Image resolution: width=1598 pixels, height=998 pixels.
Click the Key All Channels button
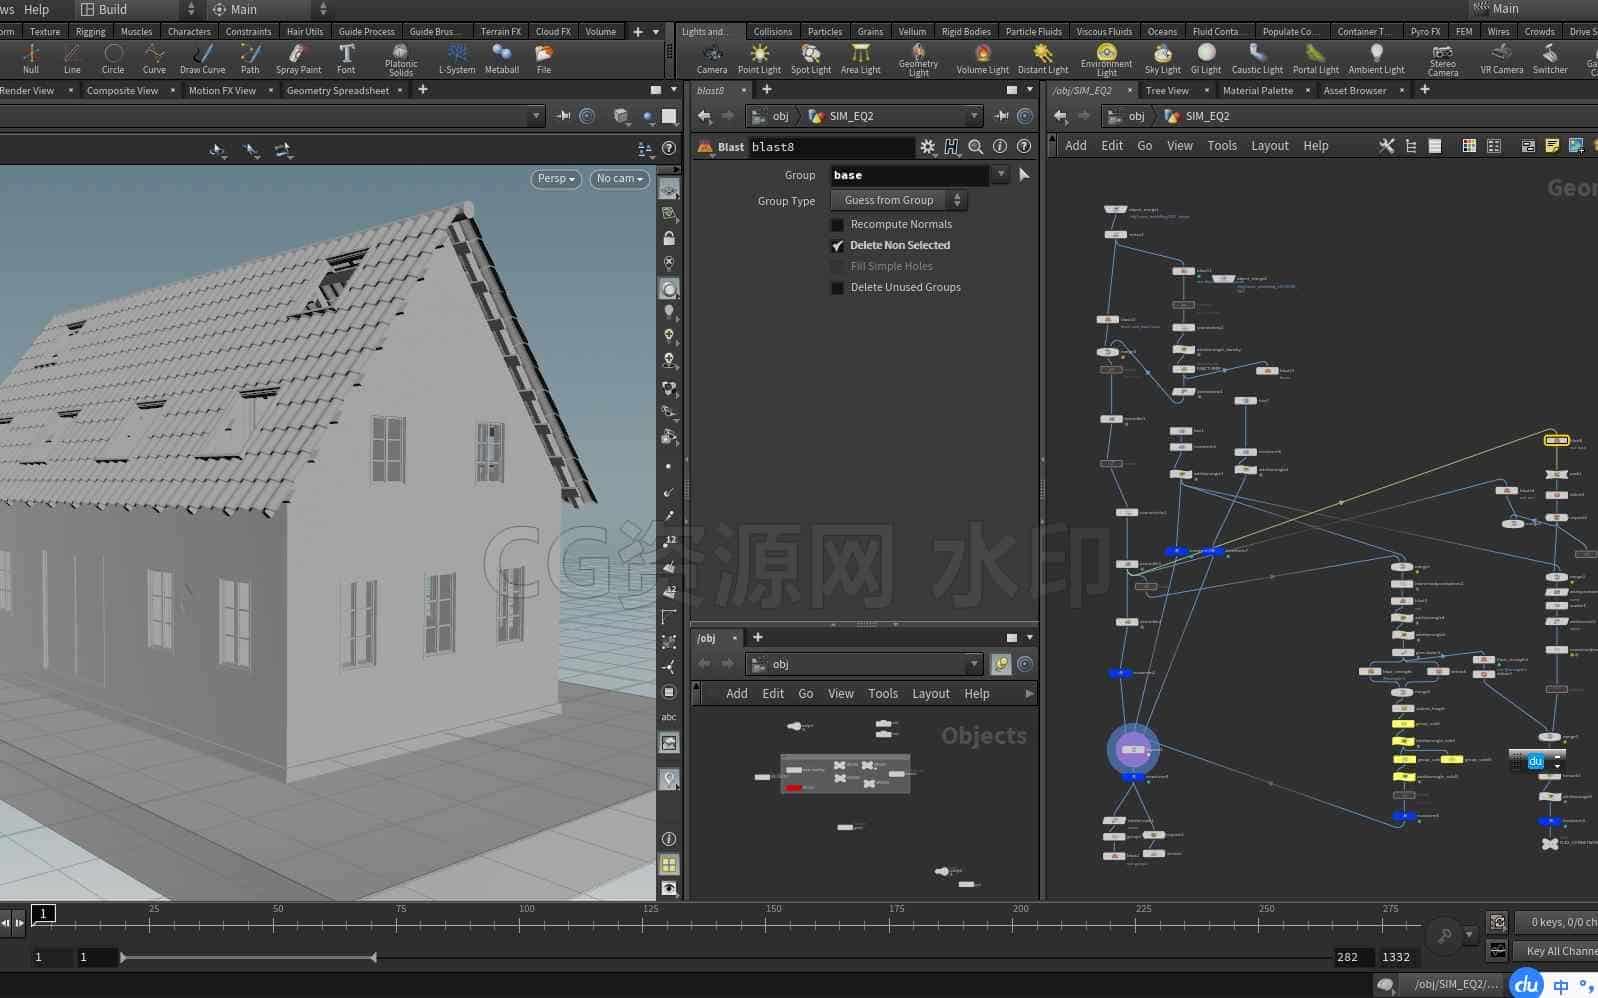1558,951
